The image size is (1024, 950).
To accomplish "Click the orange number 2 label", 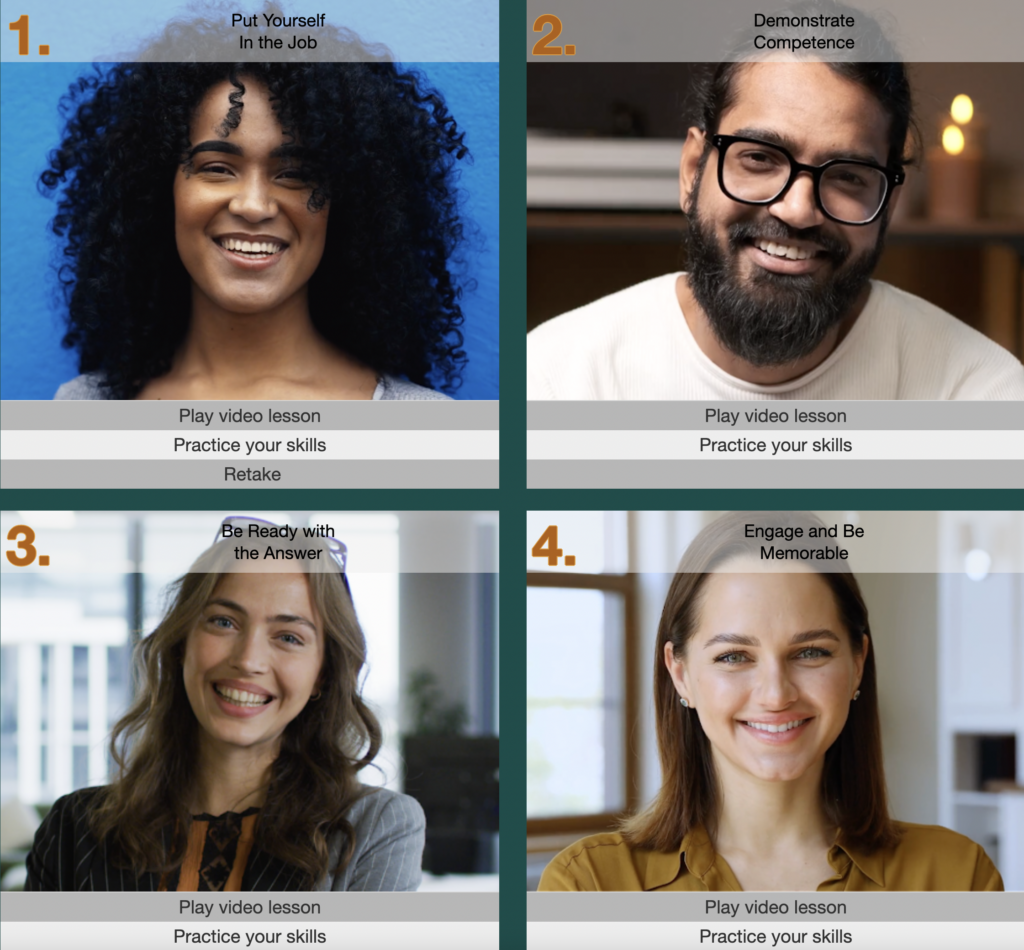I will 554,35.
